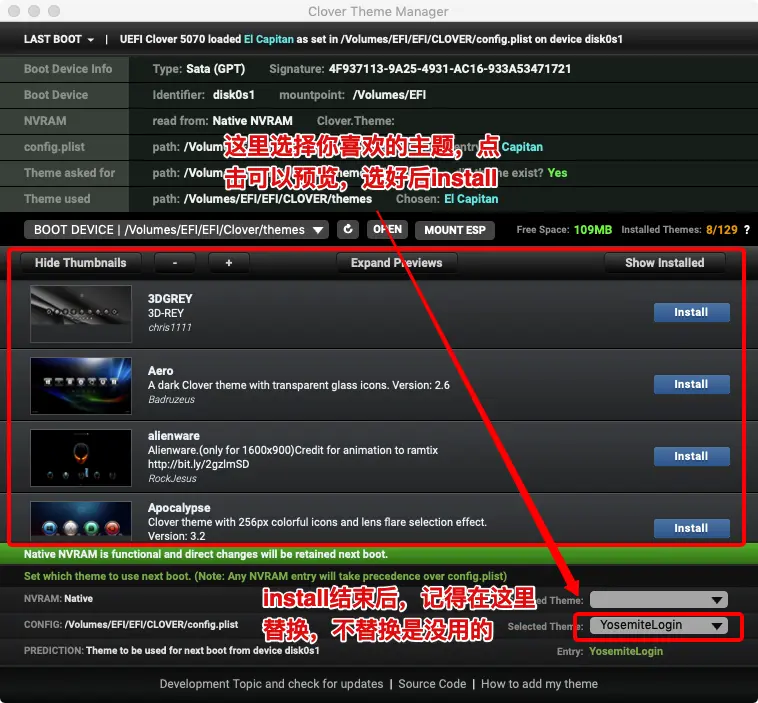Install the 3DGREY theme
758x703 pixels.
pos(691,312)
